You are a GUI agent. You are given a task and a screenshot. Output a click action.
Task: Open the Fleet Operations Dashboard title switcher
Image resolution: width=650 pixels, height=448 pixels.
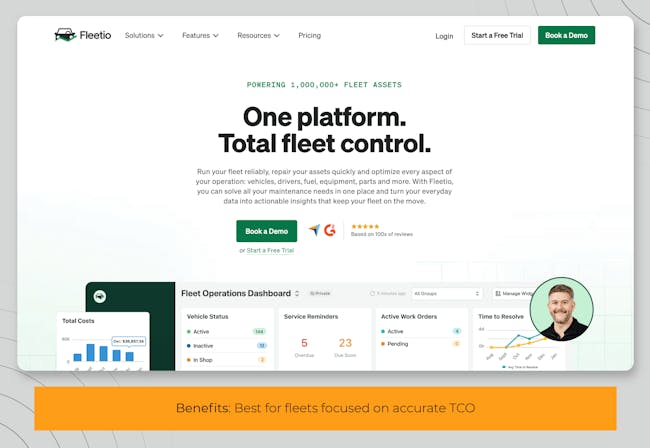pos(240,293)
